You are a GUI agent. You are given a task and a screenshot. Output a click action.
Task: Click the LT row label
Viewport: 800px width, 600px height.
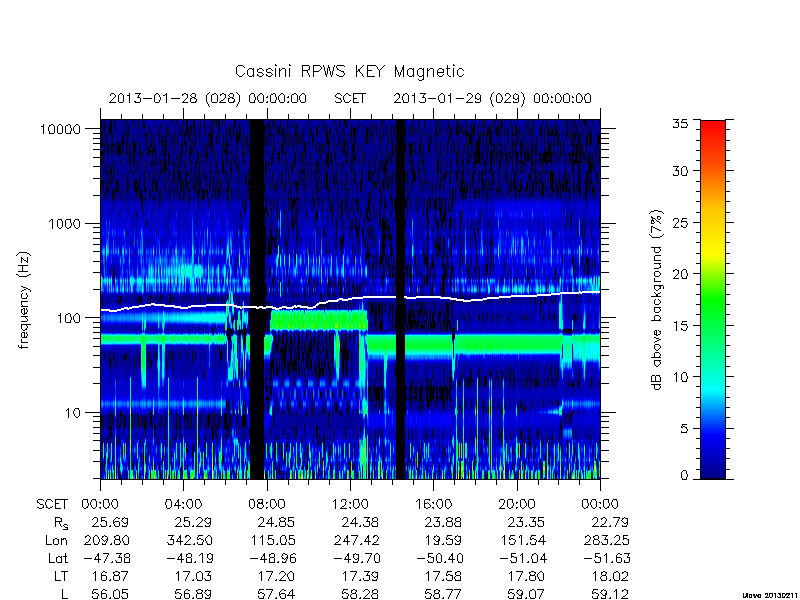(x=61, y=577)
